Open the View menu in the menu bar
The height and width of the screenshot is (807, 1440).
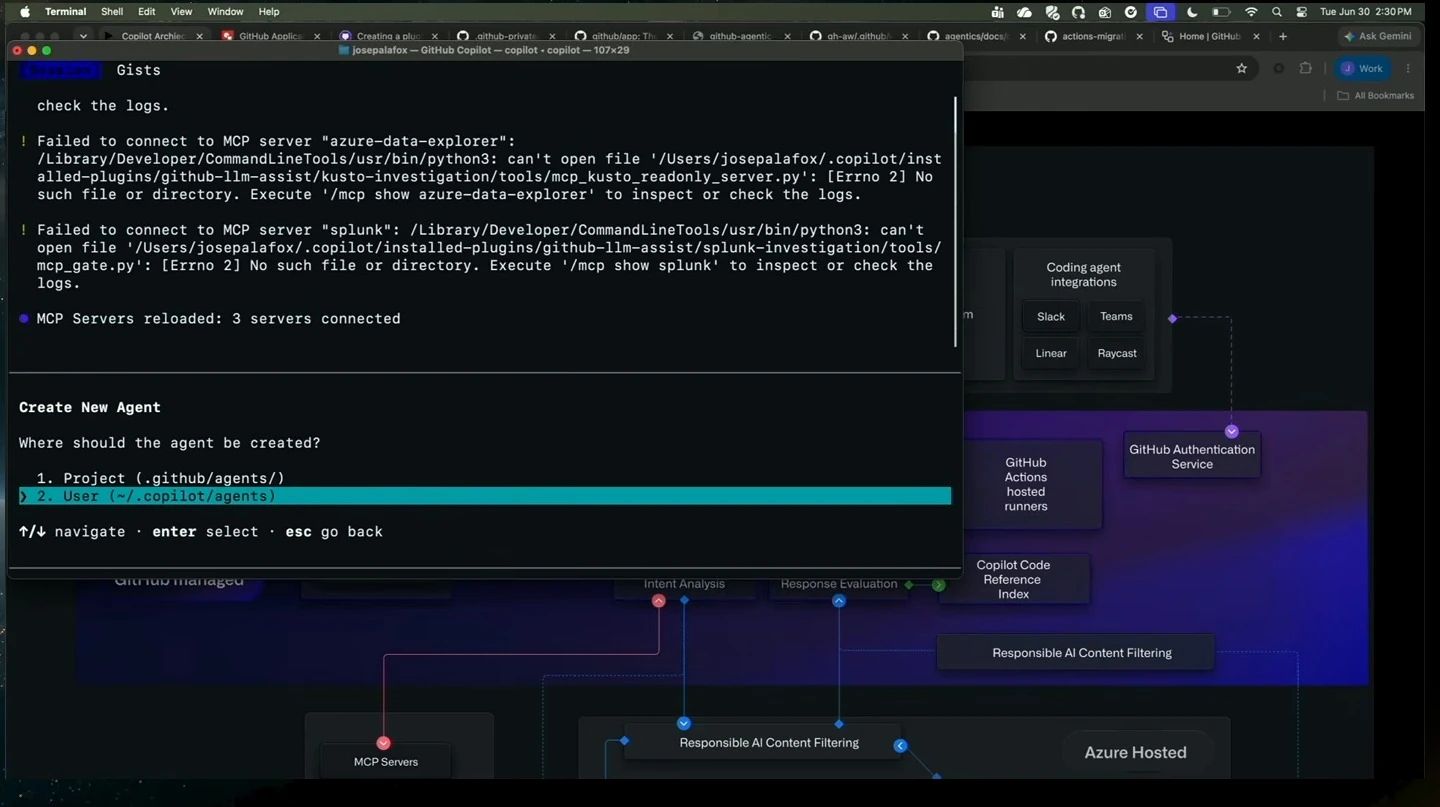181,11
